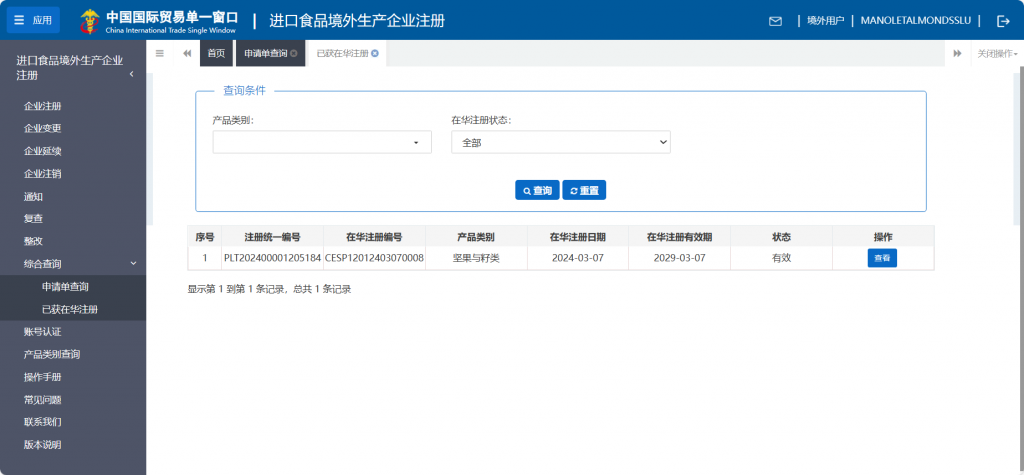1024x475 pixels.
Task: Toggle the sidebar hamburger icon next to tabs
Action: tap(159, 54)
